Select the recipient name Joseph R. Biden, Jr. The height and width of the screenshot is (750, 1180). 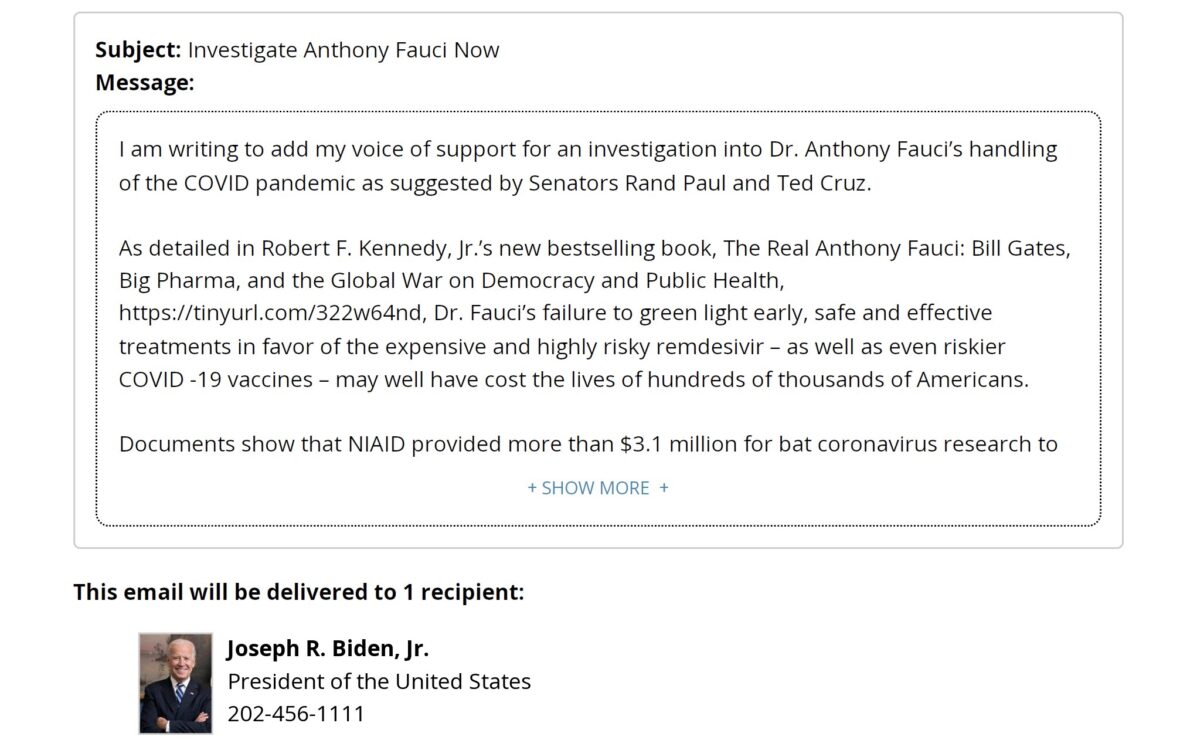click(327, 648)
